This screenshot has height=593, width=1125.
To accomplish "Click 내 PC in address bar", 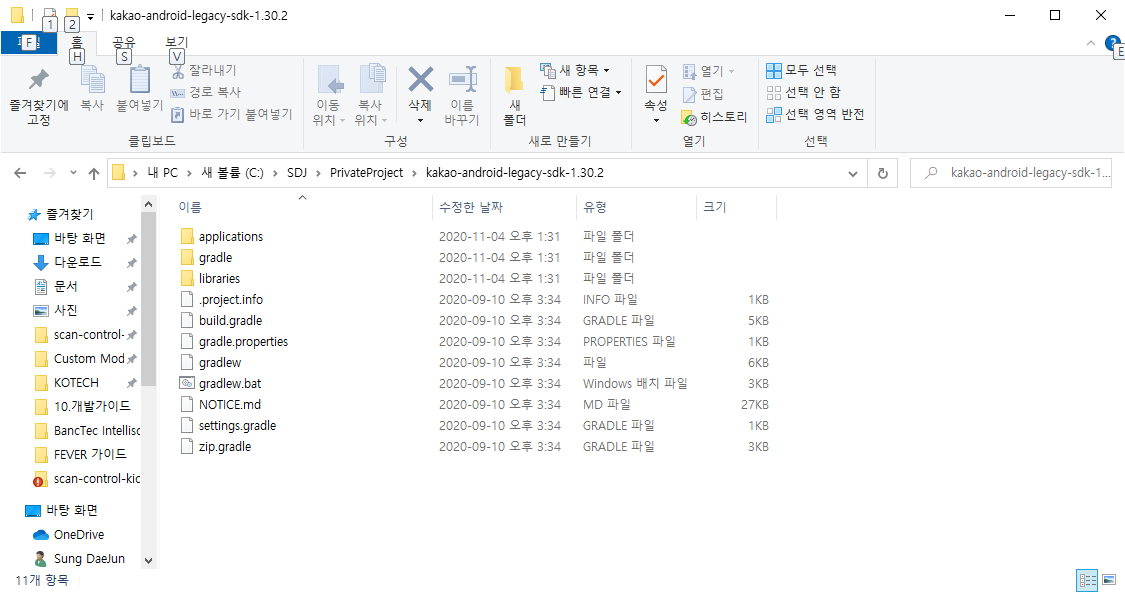I will 162,173.
